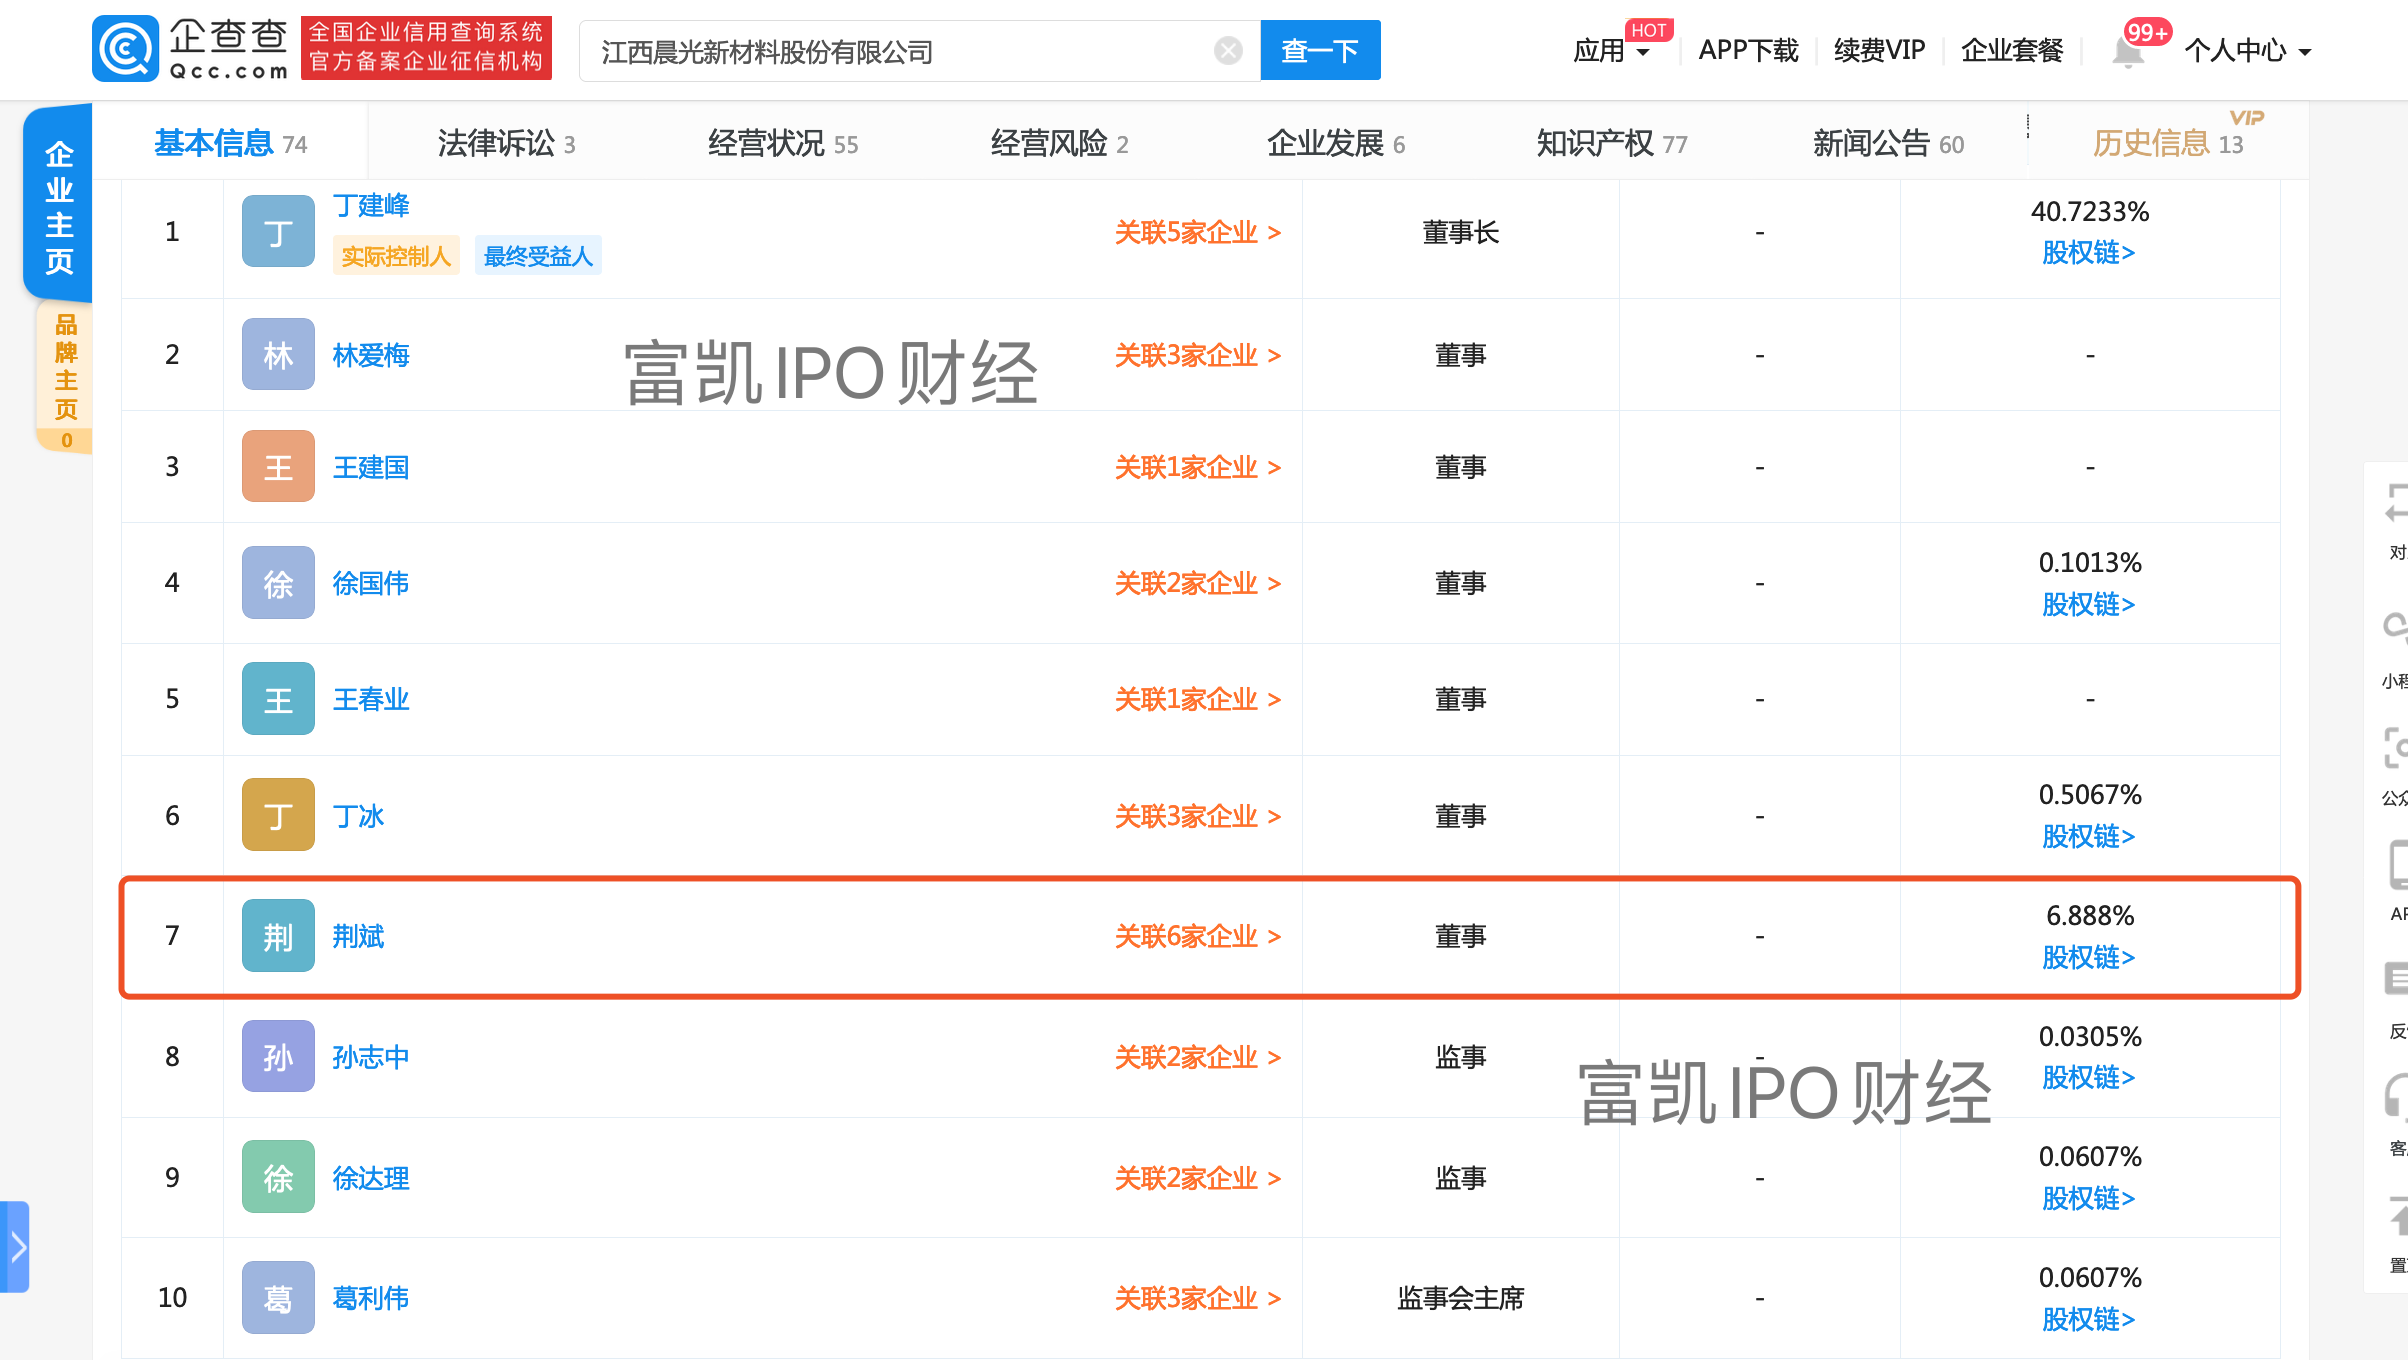Open 林爱梅 profile link

click(x=371, y=355)
